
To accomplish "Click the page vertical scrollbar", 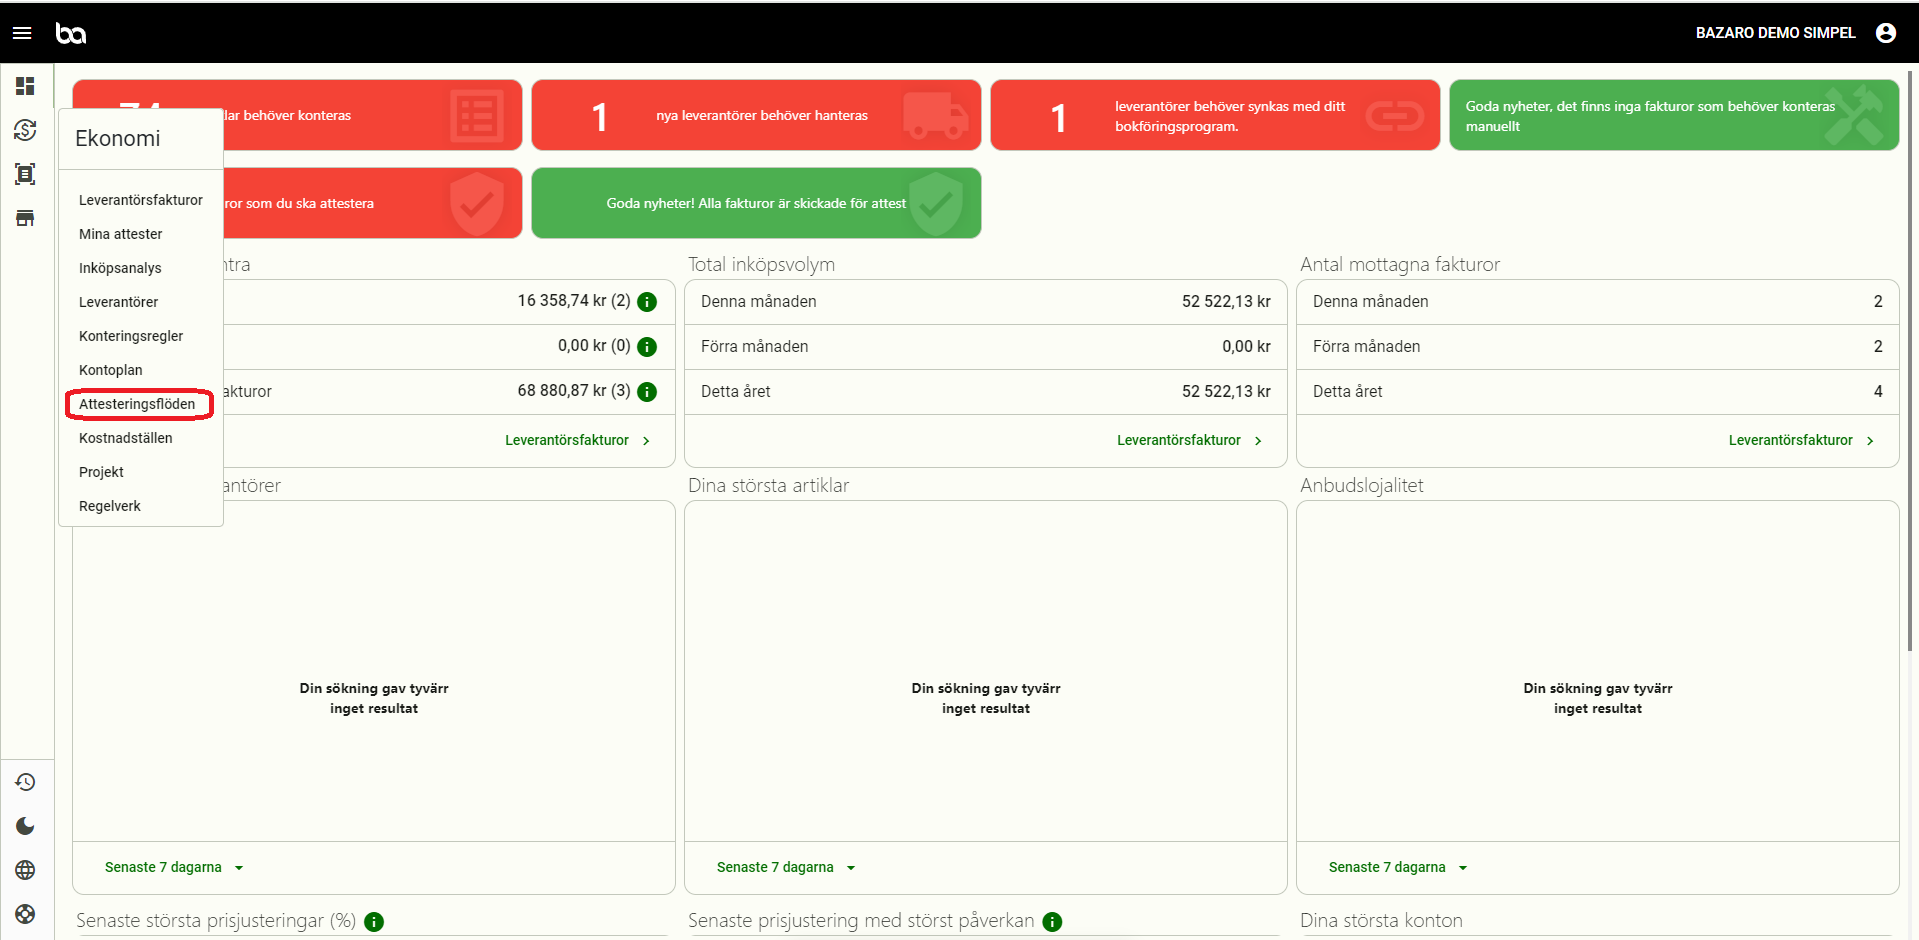I will (x=1911, y=360).
